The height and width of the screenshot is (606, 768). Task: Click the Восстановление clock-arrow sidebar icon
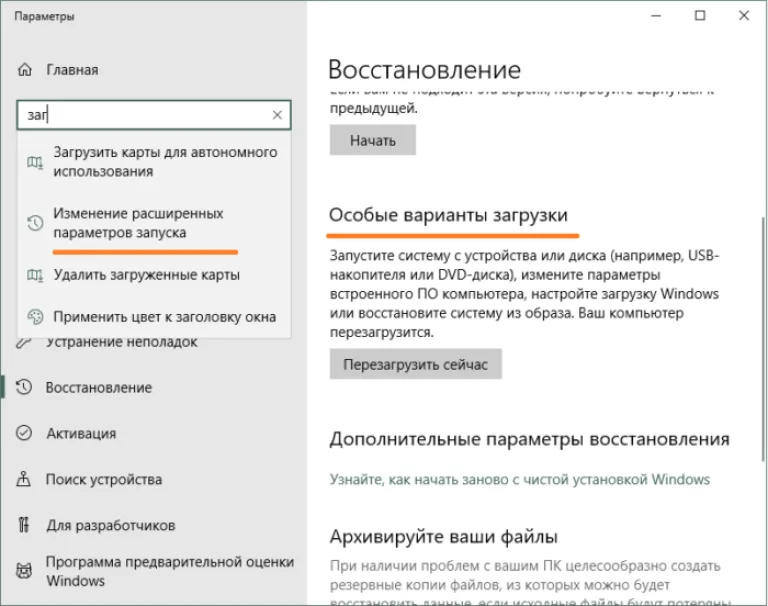[24, 387]
